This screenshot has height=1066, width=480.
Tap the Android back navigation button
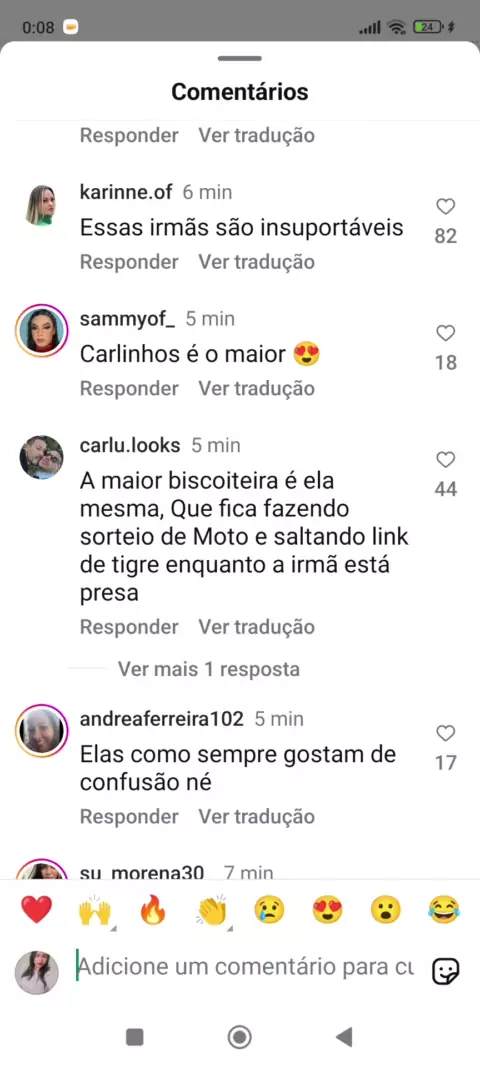point(344,1037)
